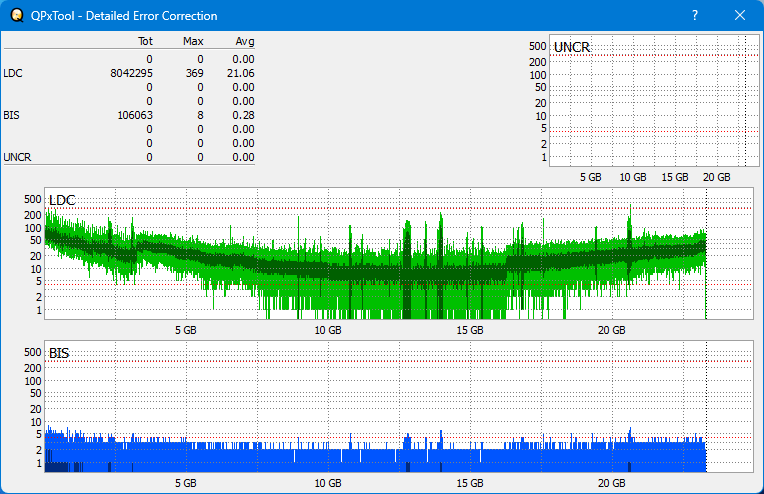
Task: Click the BIS total value 106063
Action: click(135, 115)
